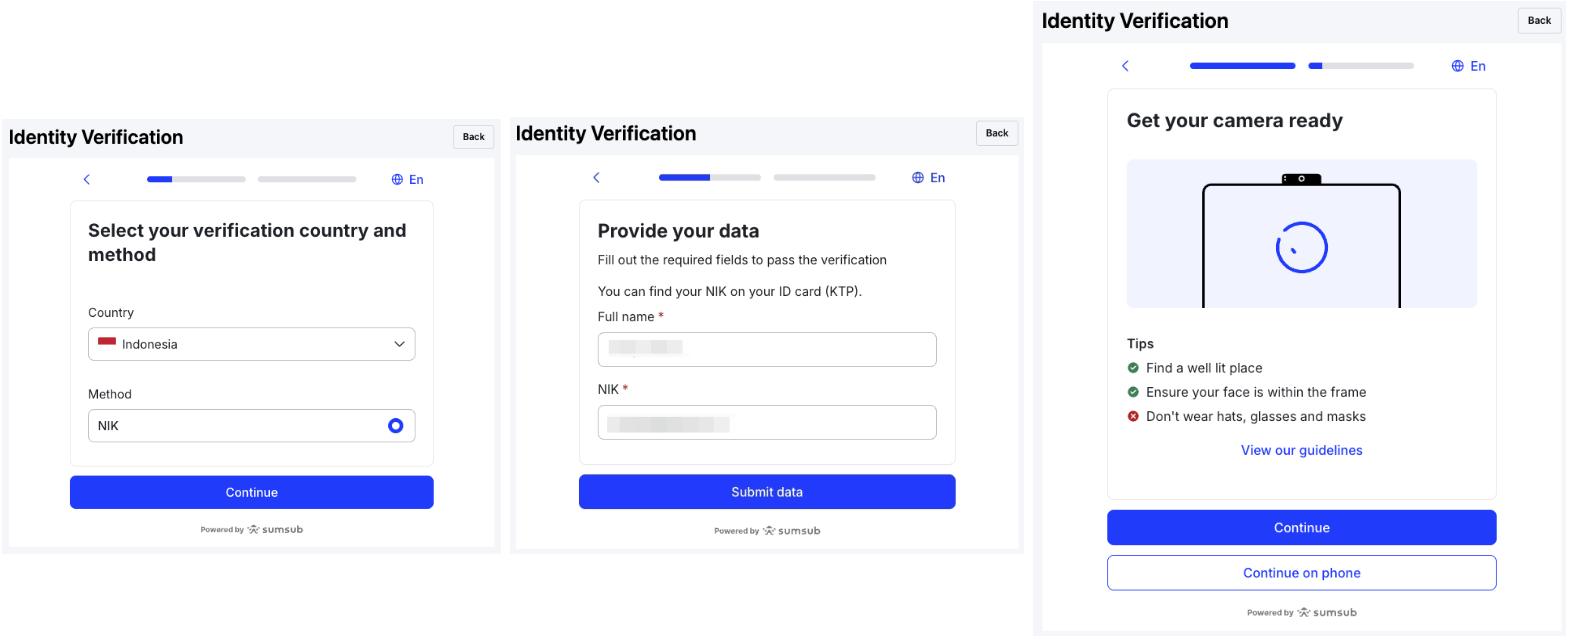The height and width of the screenshot is (637, 1569).
Task: Click the NIK number input field
Action: 767,422
